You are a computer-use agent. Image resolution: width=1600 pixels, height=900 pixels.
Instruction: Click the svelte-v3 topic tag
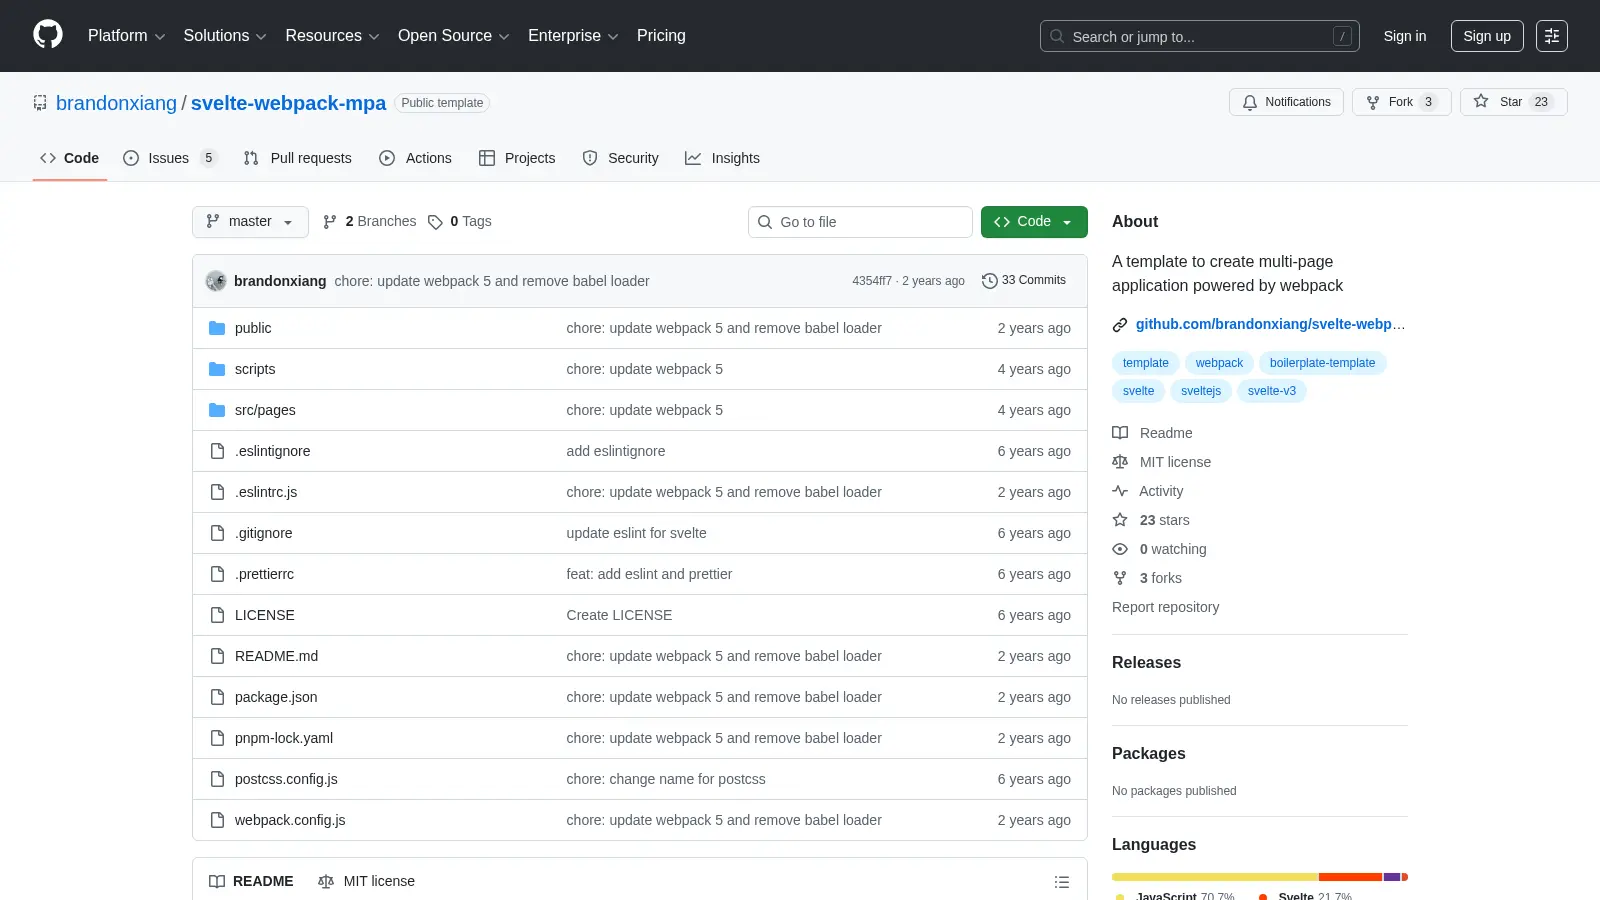(x=1271, y=391)
